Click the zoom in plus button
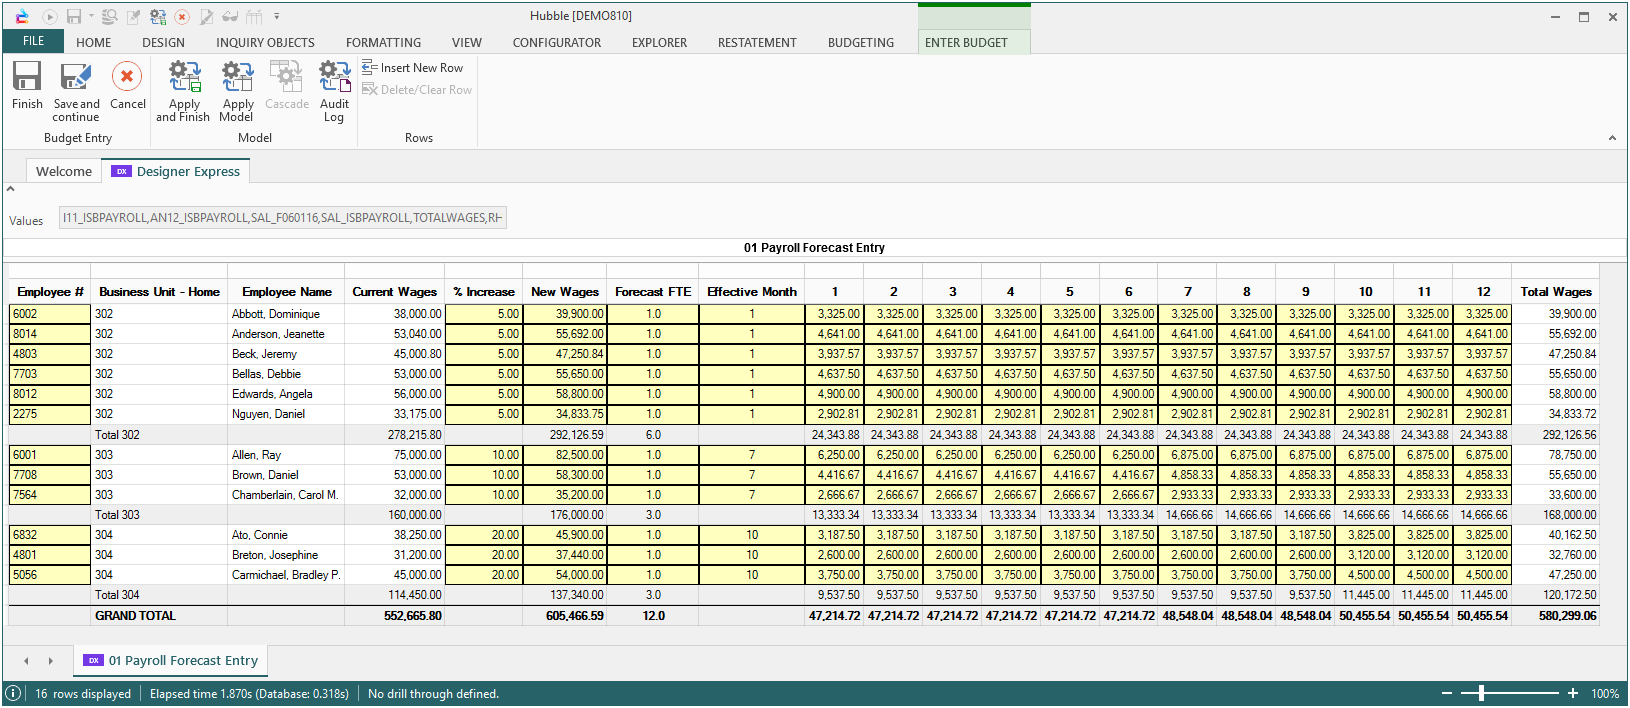The image size is (1630, 708). tap(1573, 694)
